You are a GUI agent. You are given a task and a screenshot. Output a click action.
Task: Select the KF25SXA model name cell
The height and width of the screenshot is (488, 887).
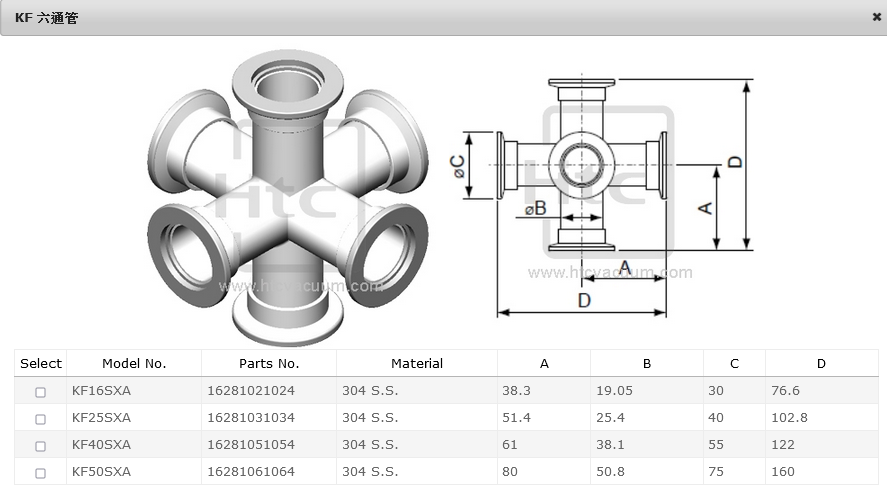[101, 418]
